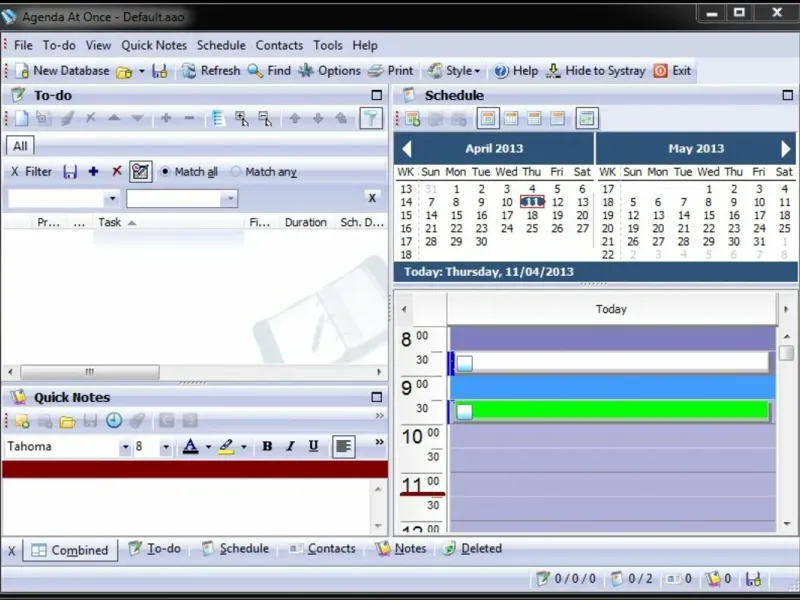
Task: Clear the filter row with the X button
Action: [372, 198]
